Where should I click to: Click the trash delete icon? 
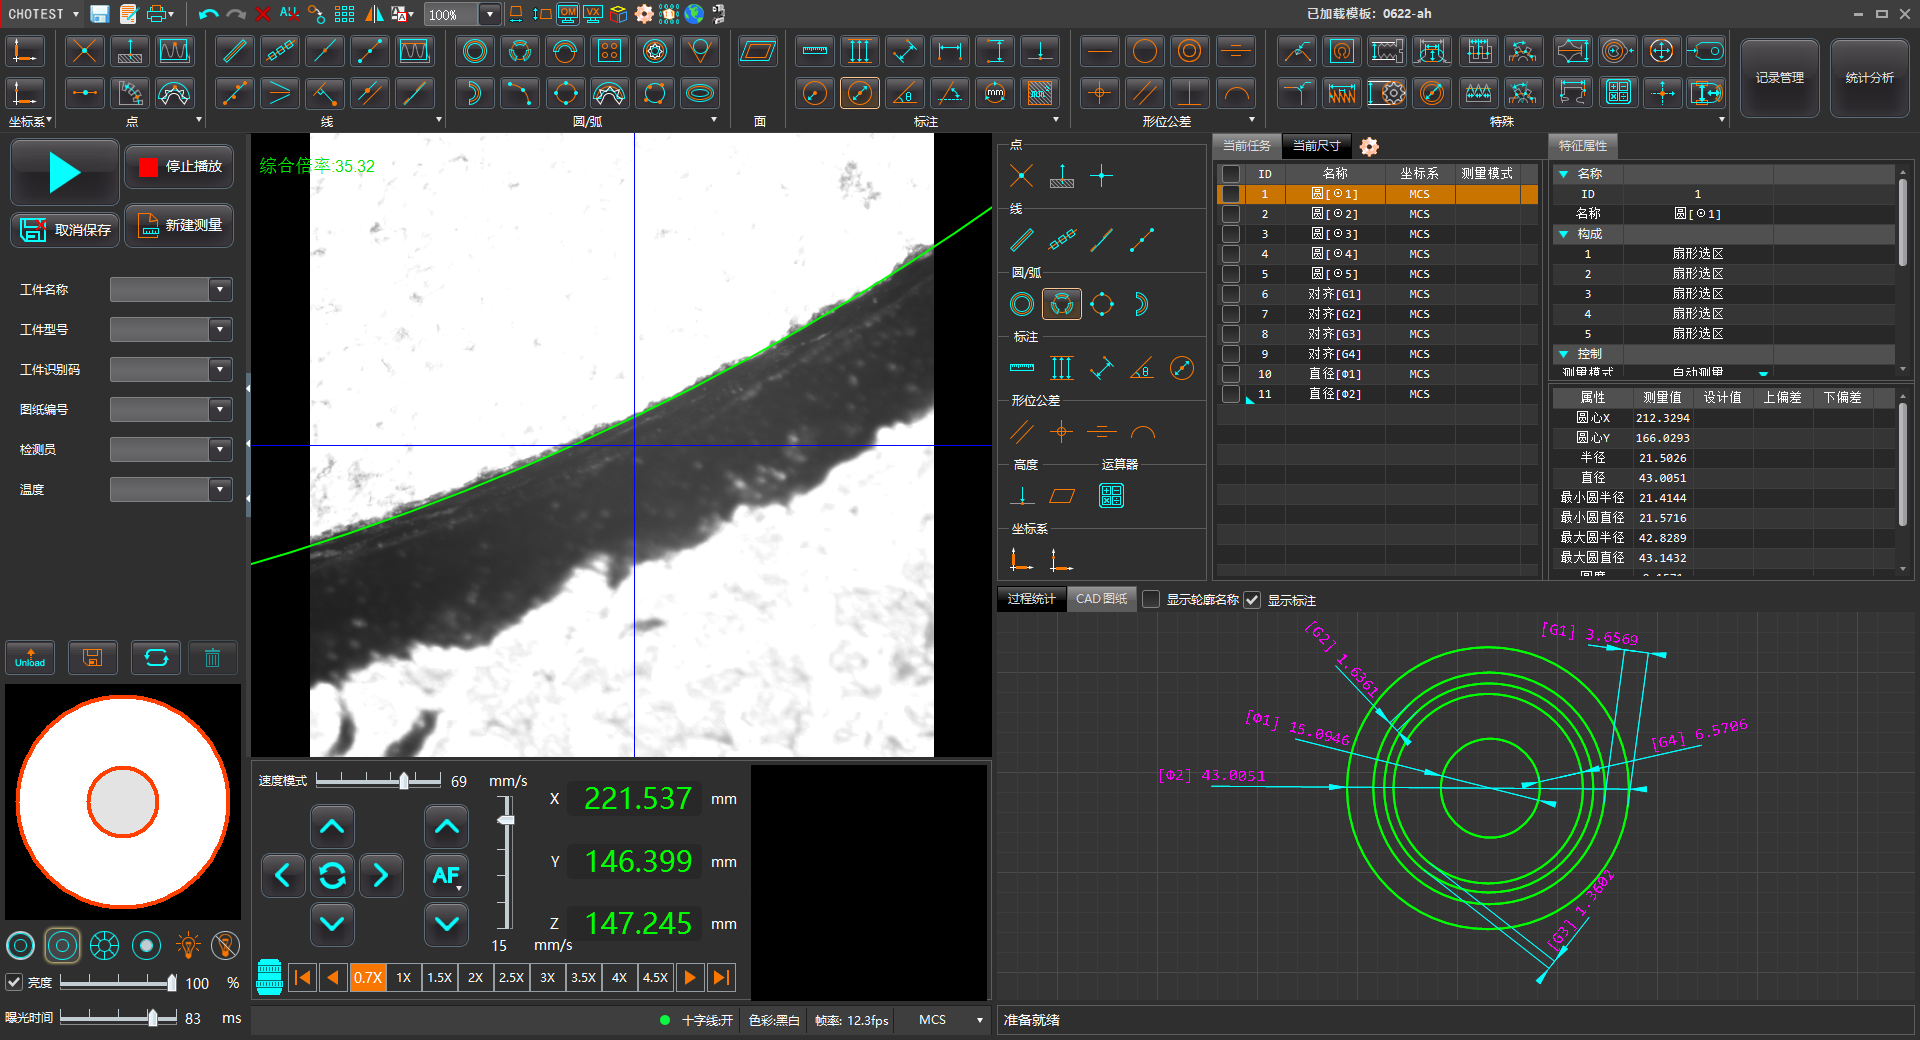(x=212, y=658)
